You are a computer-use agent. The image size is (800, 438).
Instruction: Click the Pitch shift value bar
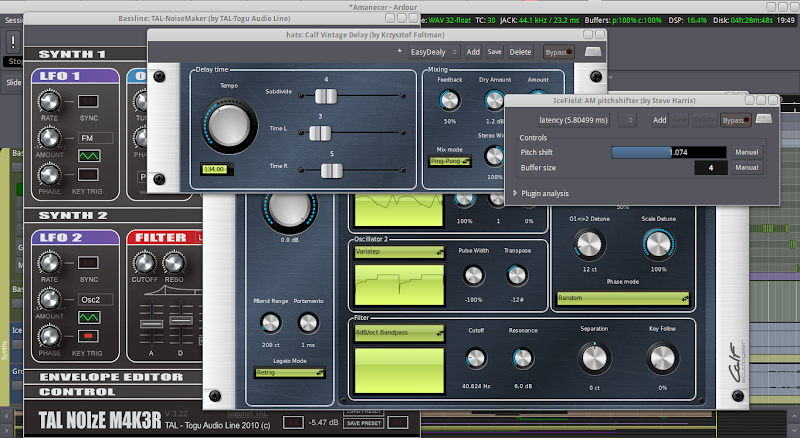(x=668, y=152)
